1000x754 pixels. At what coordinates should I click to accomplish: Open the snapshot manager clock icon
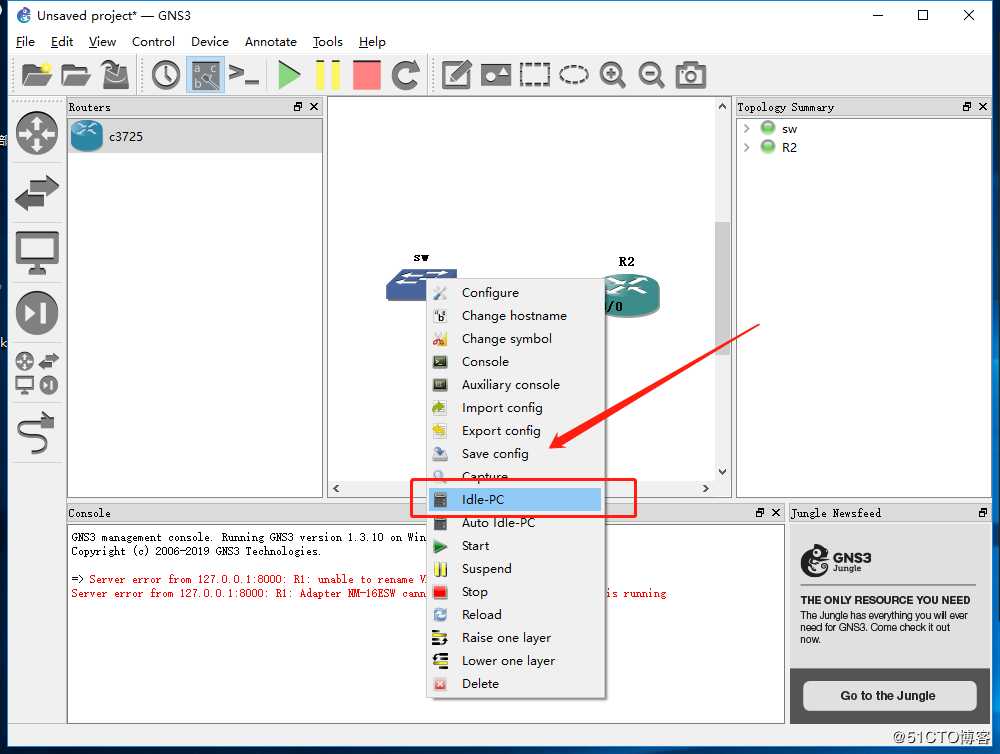click(166, 75)
